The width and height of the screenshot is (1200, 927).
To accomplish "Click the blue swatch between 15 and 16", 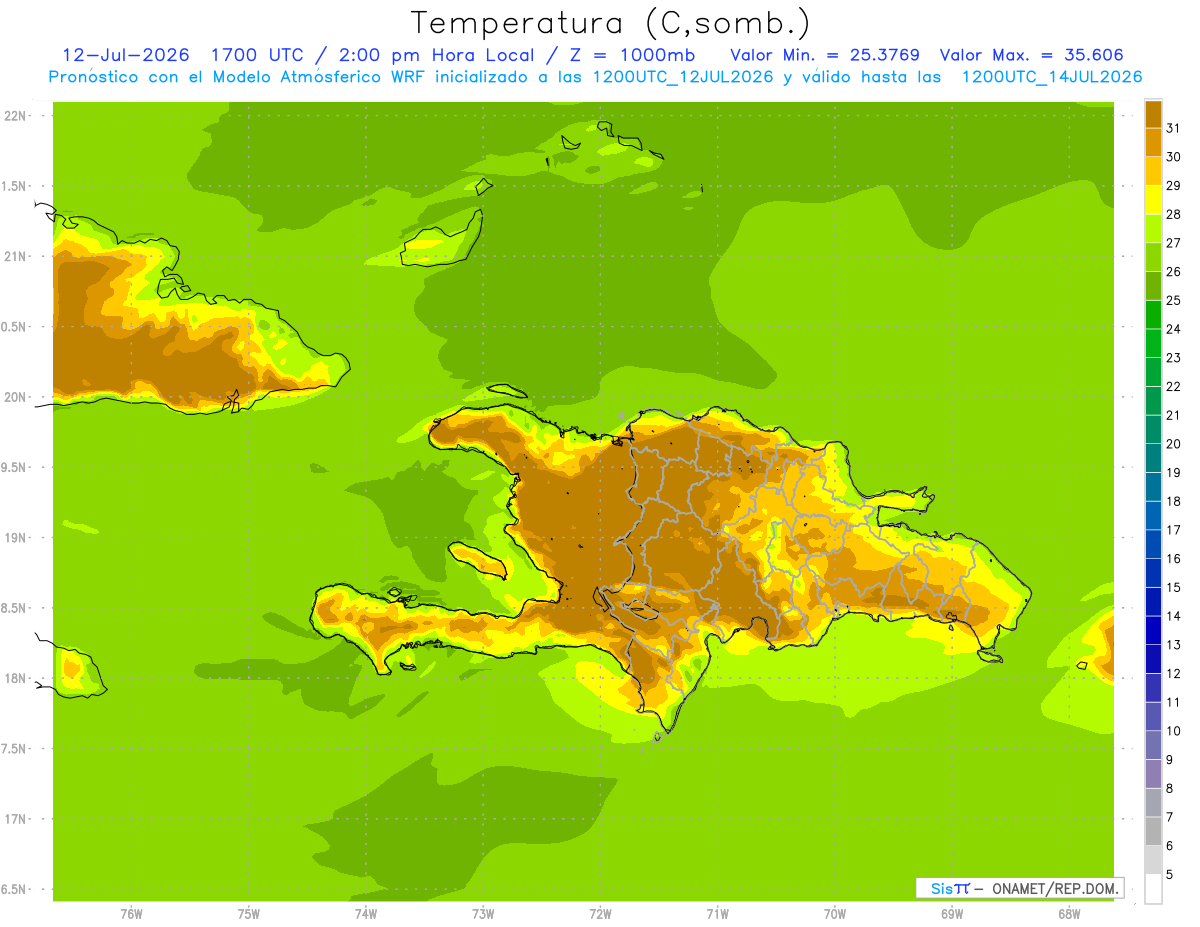I will click(x=1153, y=573).
